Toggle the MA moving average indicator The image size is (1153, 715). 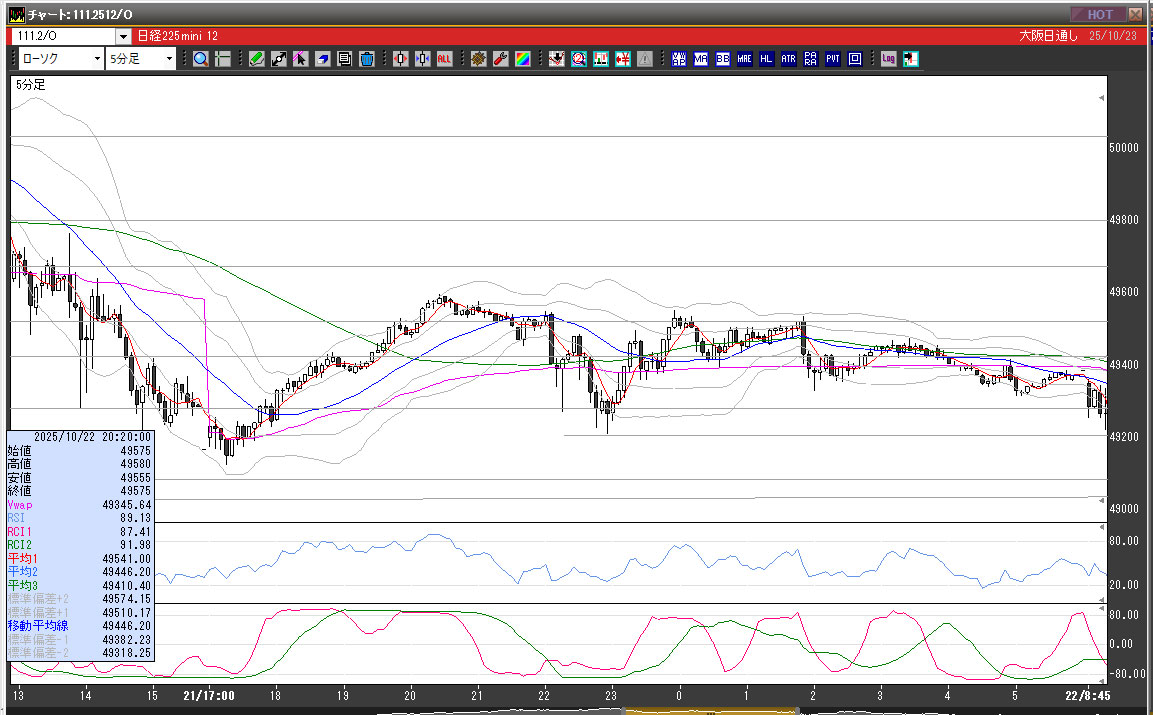click(x=701, y=59)
